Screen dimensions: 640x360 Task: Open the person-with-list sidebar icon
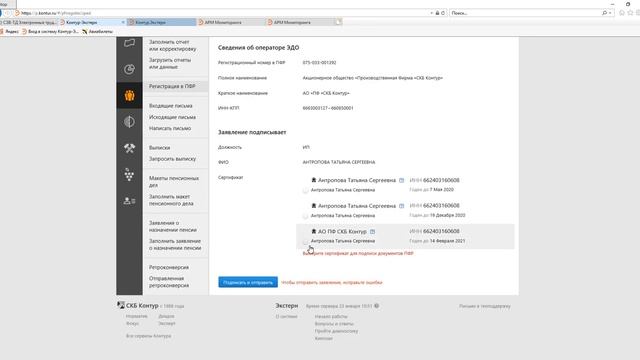pos(129,201)
